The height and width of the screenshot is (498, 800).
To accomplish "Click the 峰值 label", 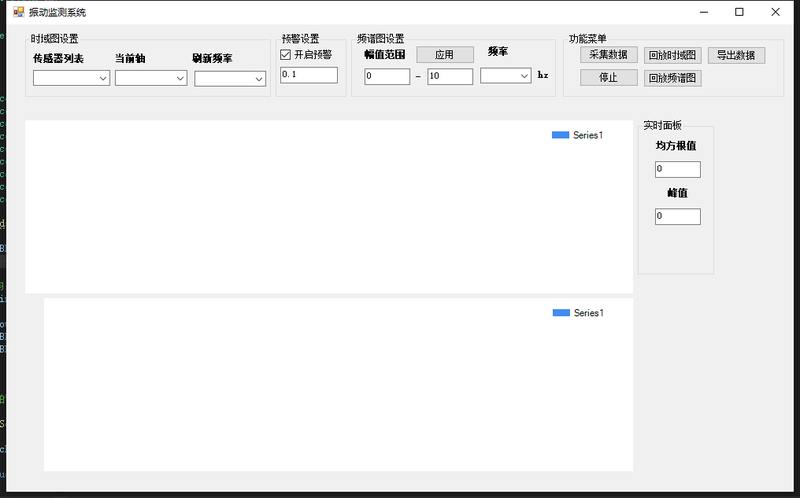I will [678, 193].
